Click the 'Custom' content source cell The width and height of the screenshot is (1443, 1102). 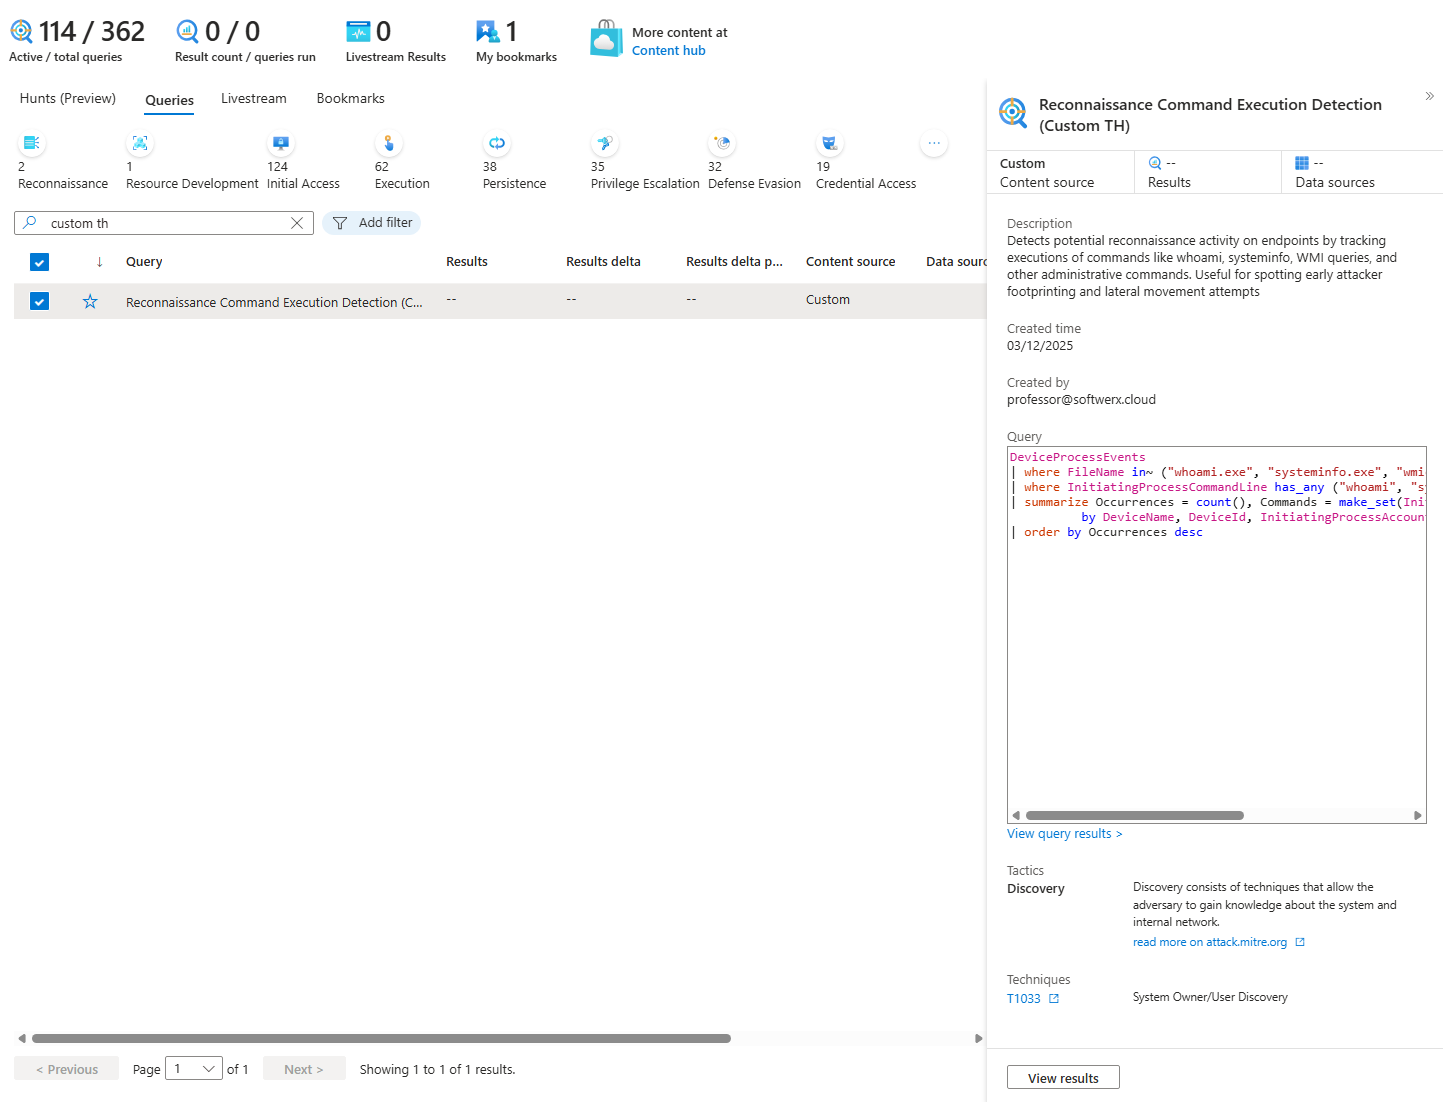[828, 299]
